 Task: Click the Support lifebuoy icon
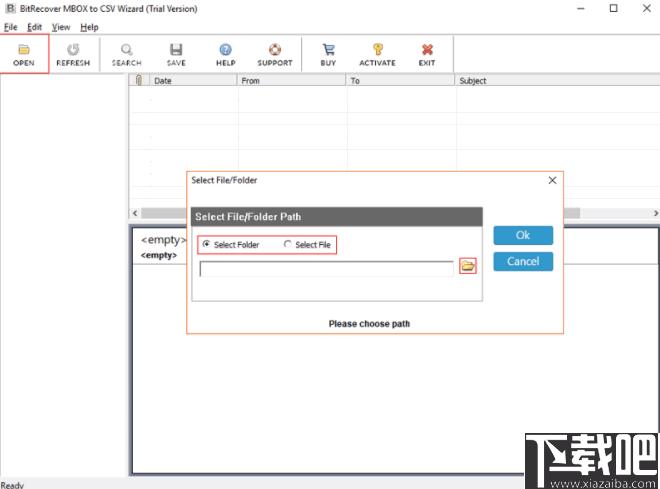[275, 50]
